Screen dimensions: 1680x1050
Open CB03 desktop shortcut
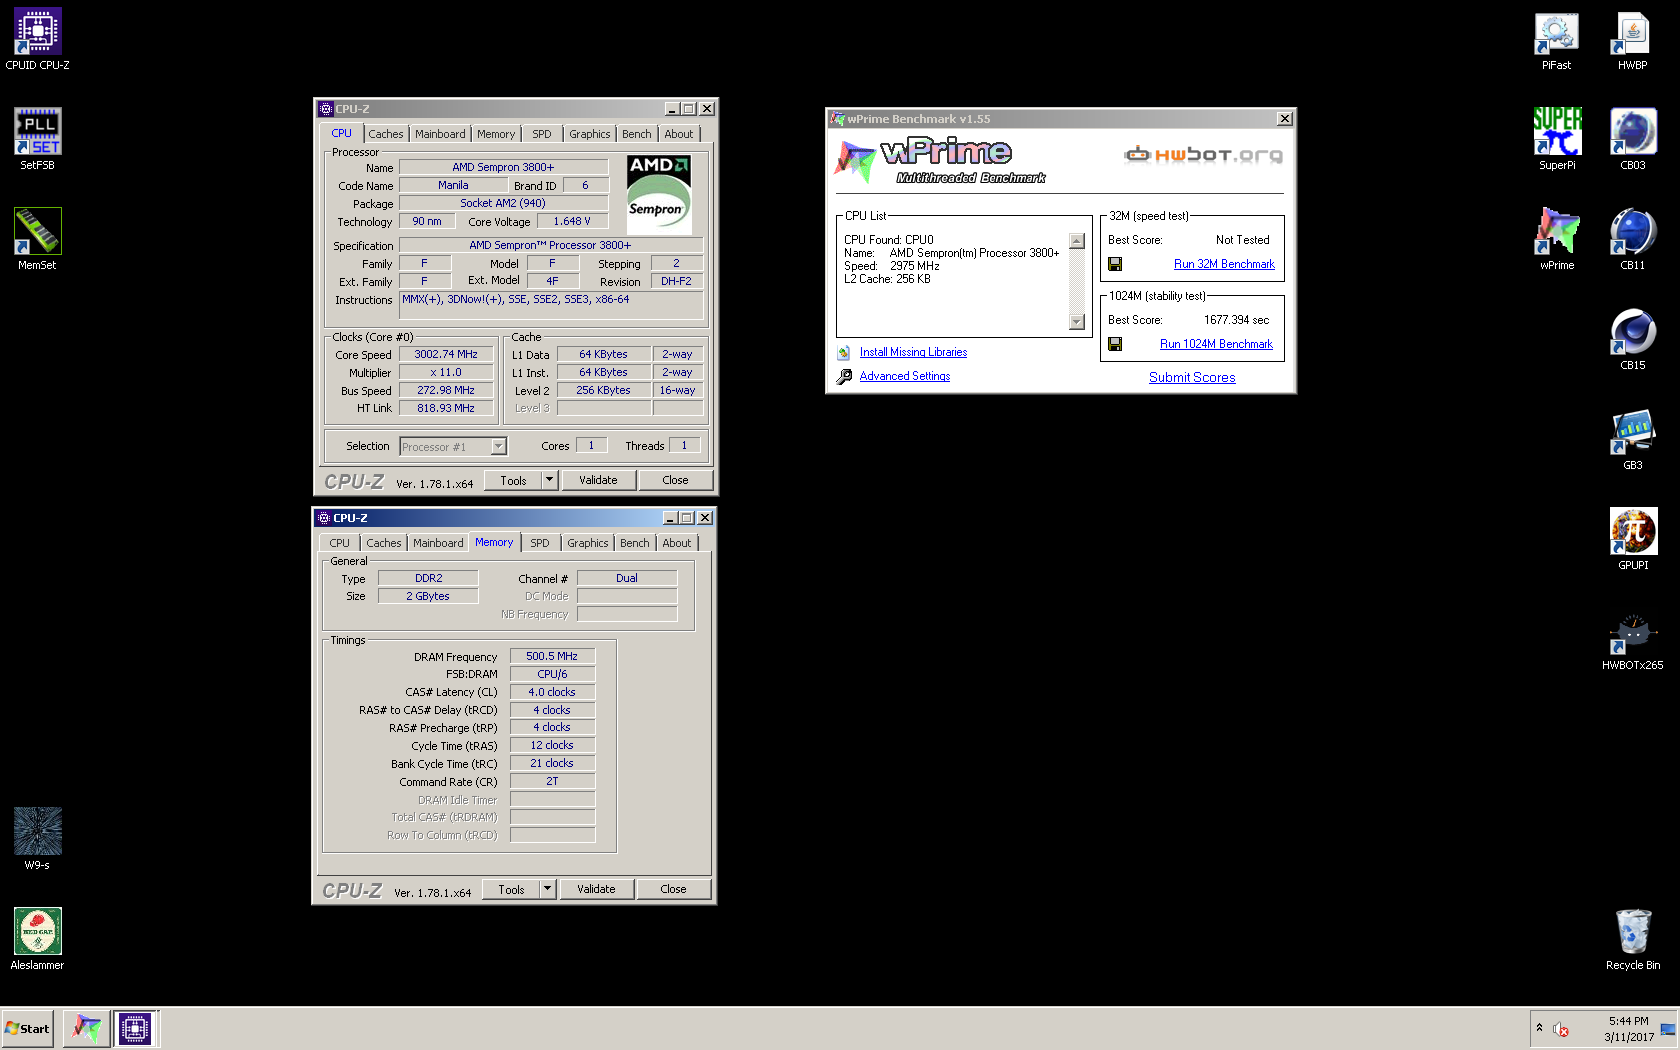[x=1632, y=140]
